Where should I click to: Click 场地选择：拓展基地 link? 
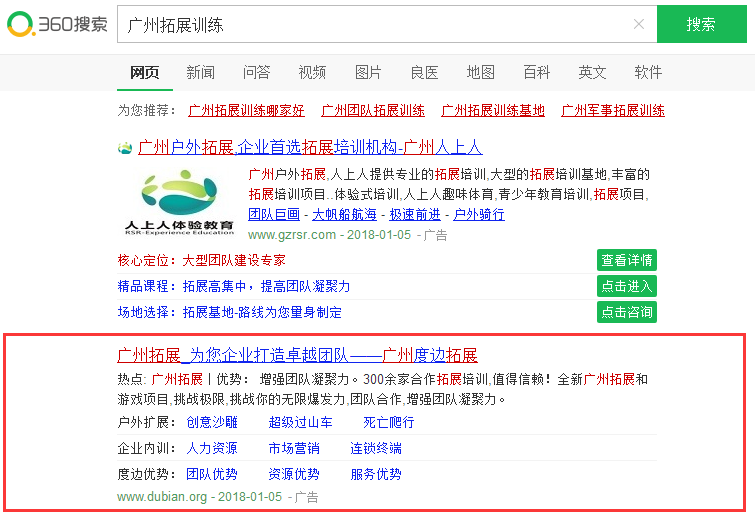click(230, 312)
